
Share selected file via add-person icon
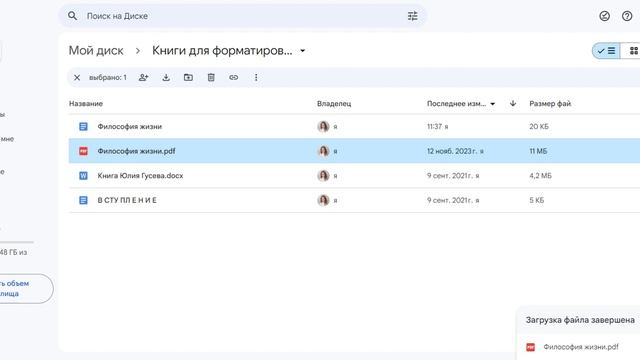pos(143,78)
